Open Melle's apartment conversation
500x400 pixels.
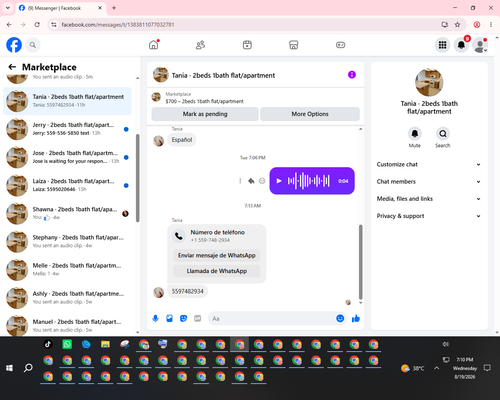pyautogui.click(x=68, y=270)
